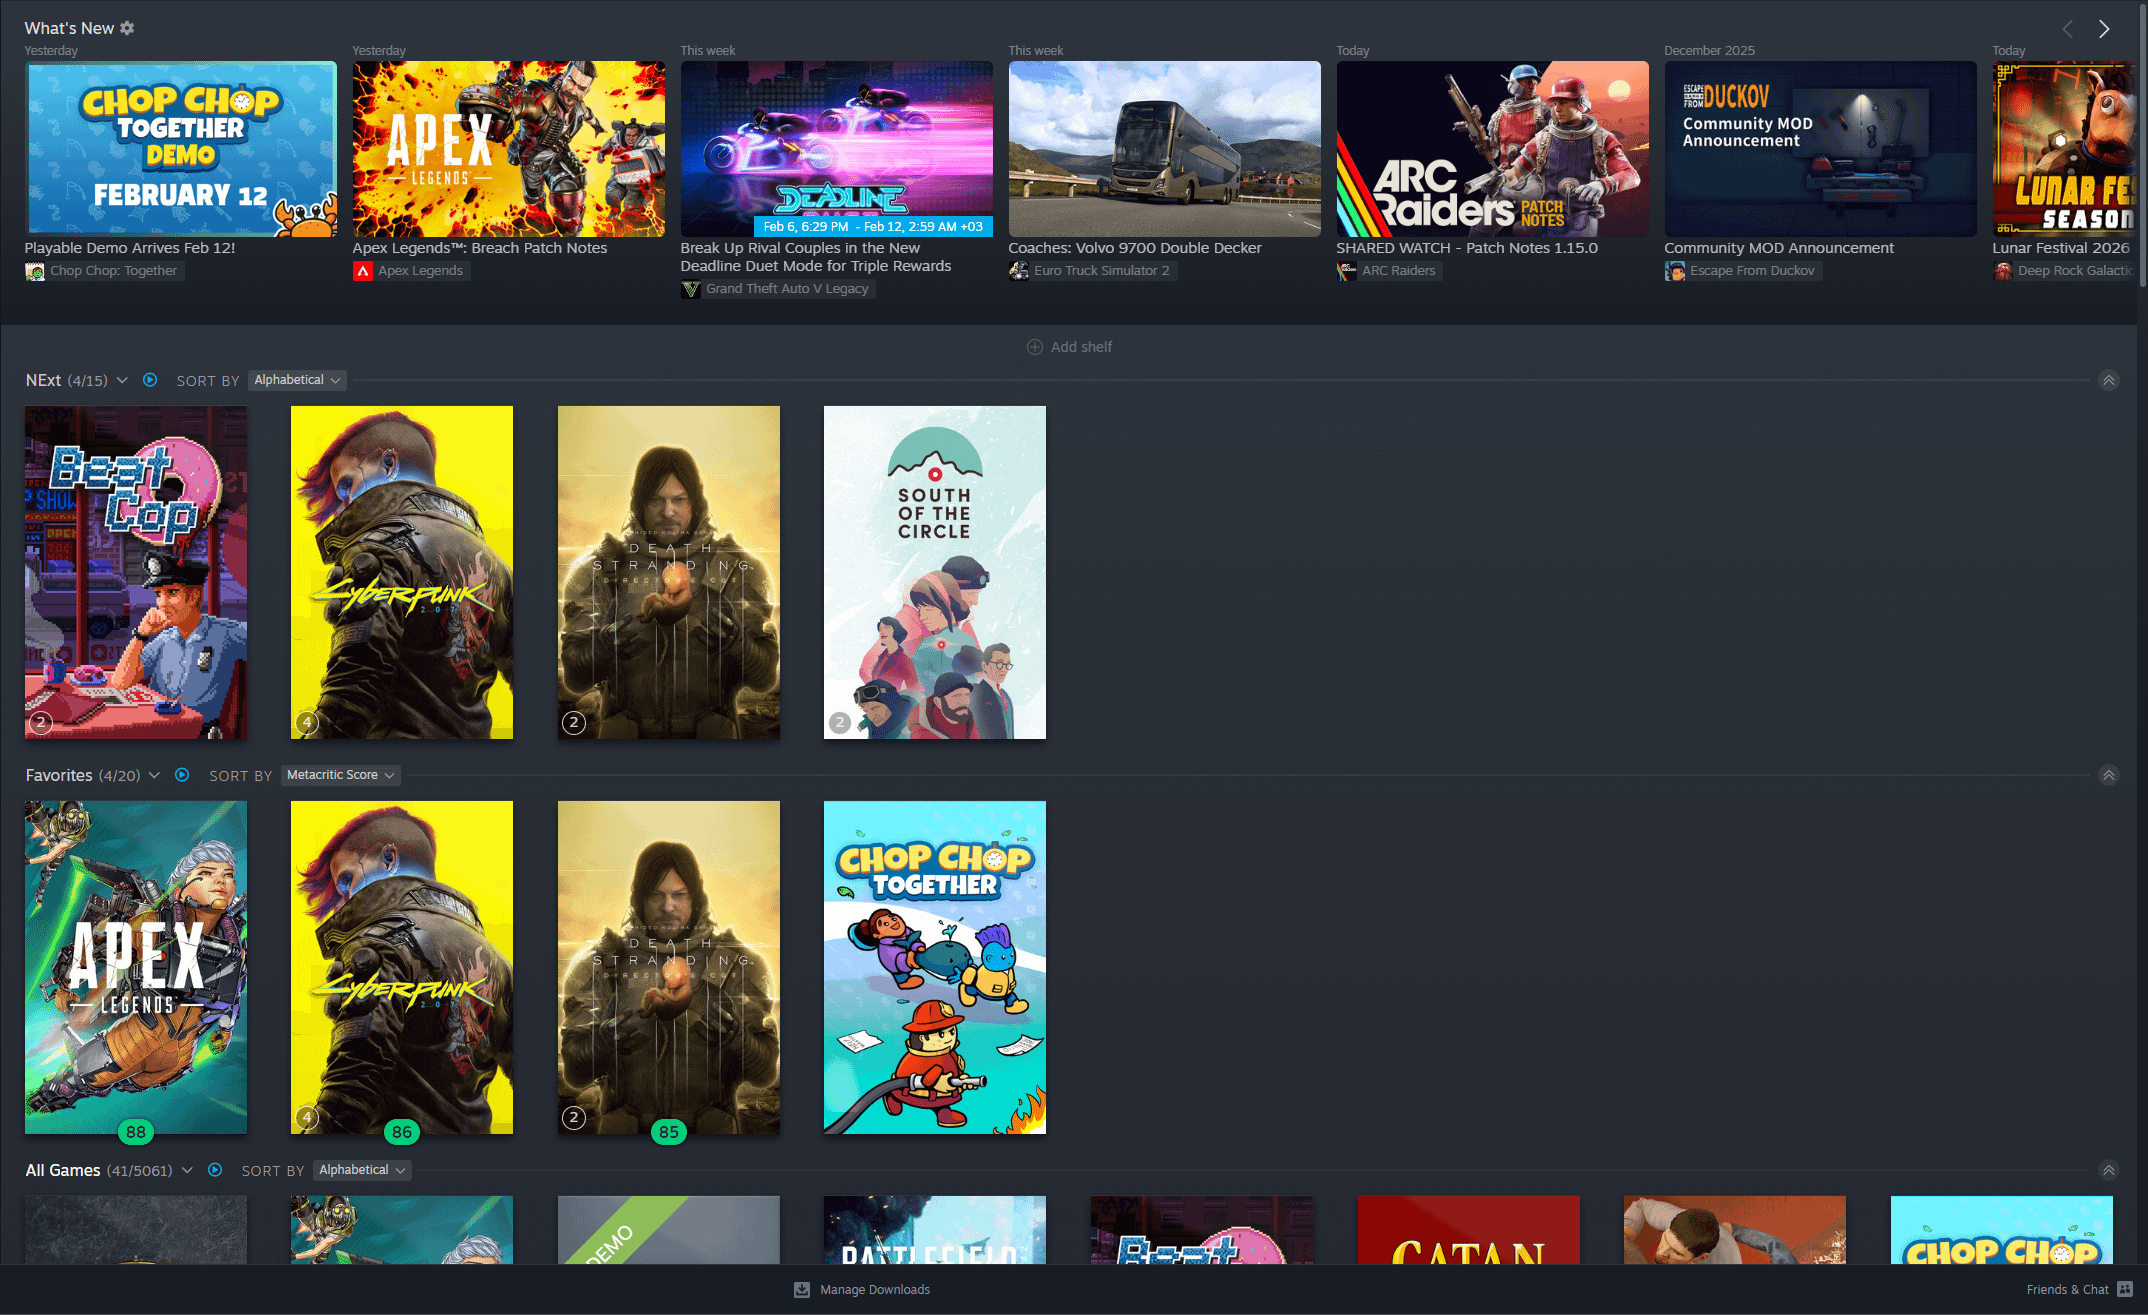The height and width of the screenshot is (1315, 2148).
Task: Open NExt shelf name dropdown
Action: tap(122, 380)
